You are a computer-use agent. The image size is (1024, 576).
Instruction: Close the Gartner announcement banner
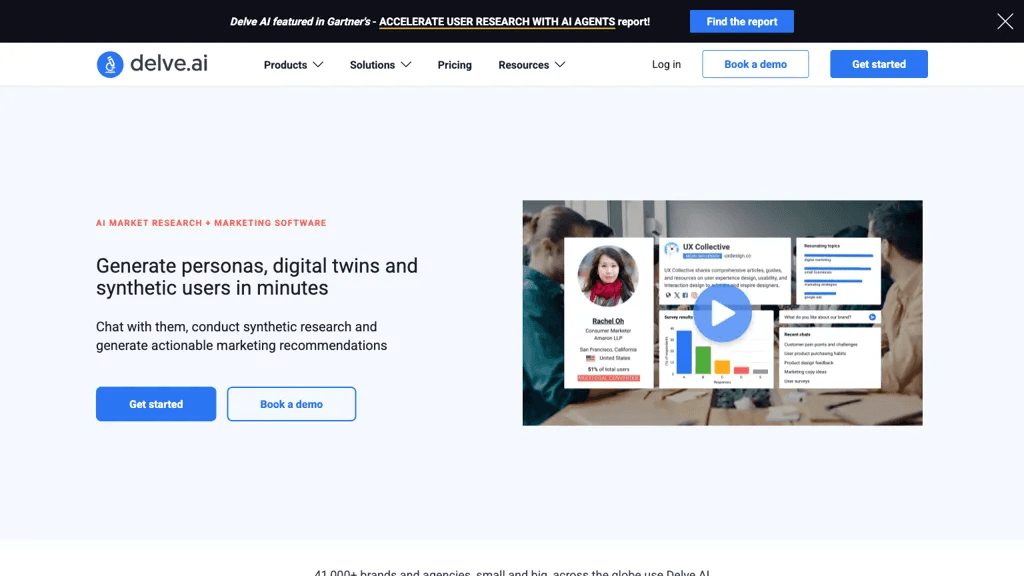tap(1005, 22)
